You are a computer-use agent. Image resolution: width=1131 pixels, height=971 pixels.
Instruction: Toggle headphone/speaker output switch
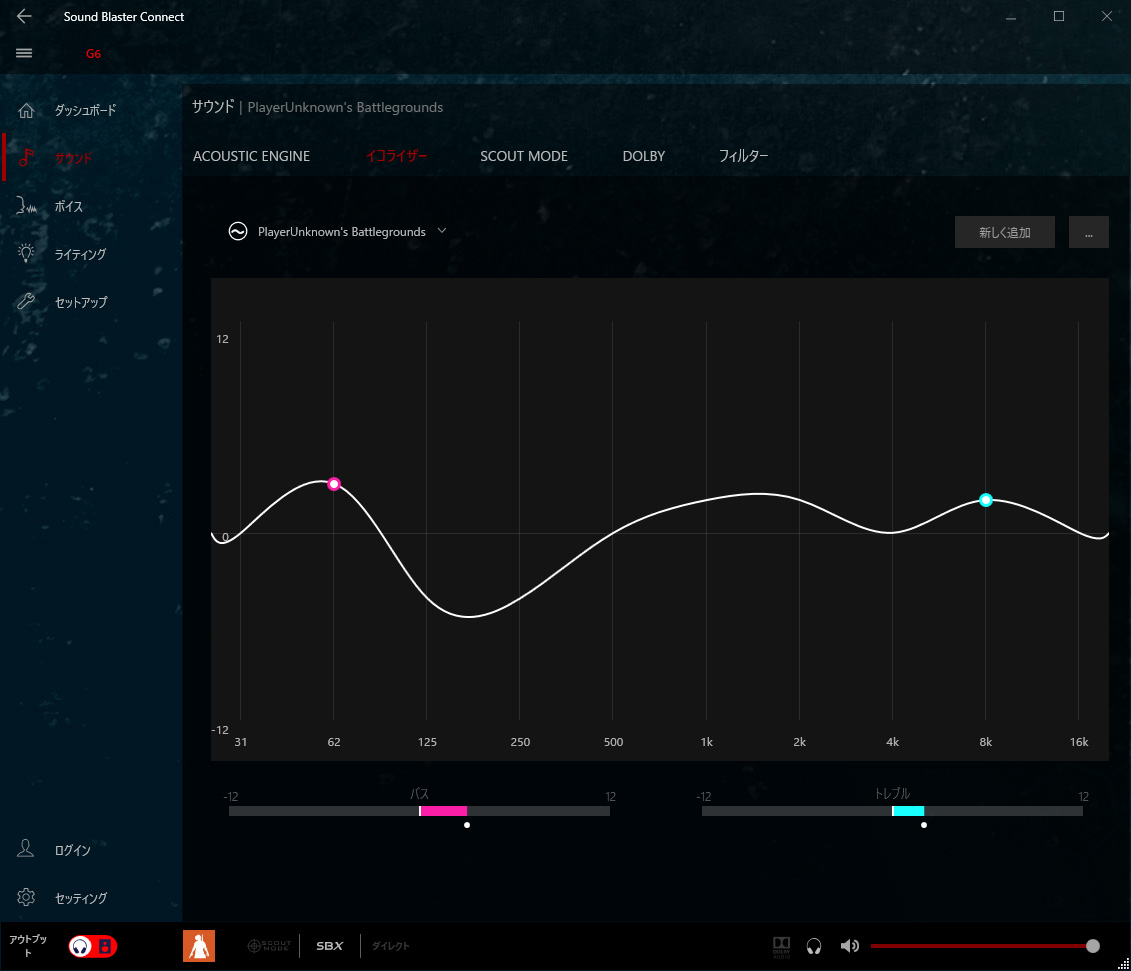pos(93,946)
